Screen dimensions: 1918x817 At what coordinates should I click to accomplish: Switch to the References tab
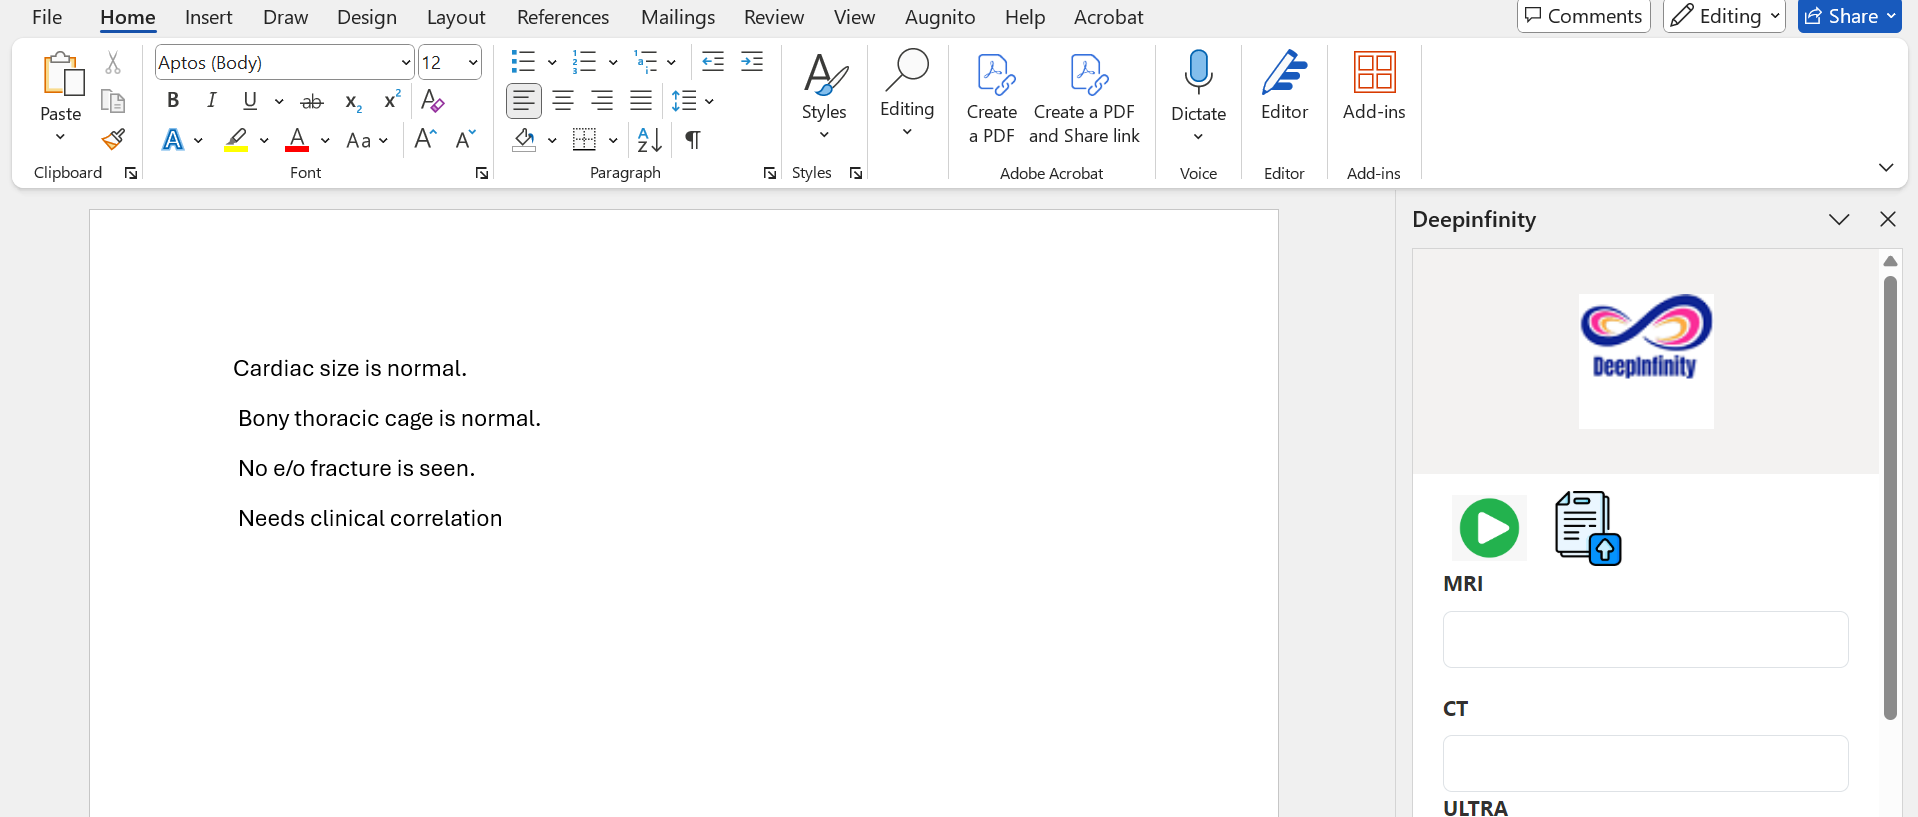562,17
